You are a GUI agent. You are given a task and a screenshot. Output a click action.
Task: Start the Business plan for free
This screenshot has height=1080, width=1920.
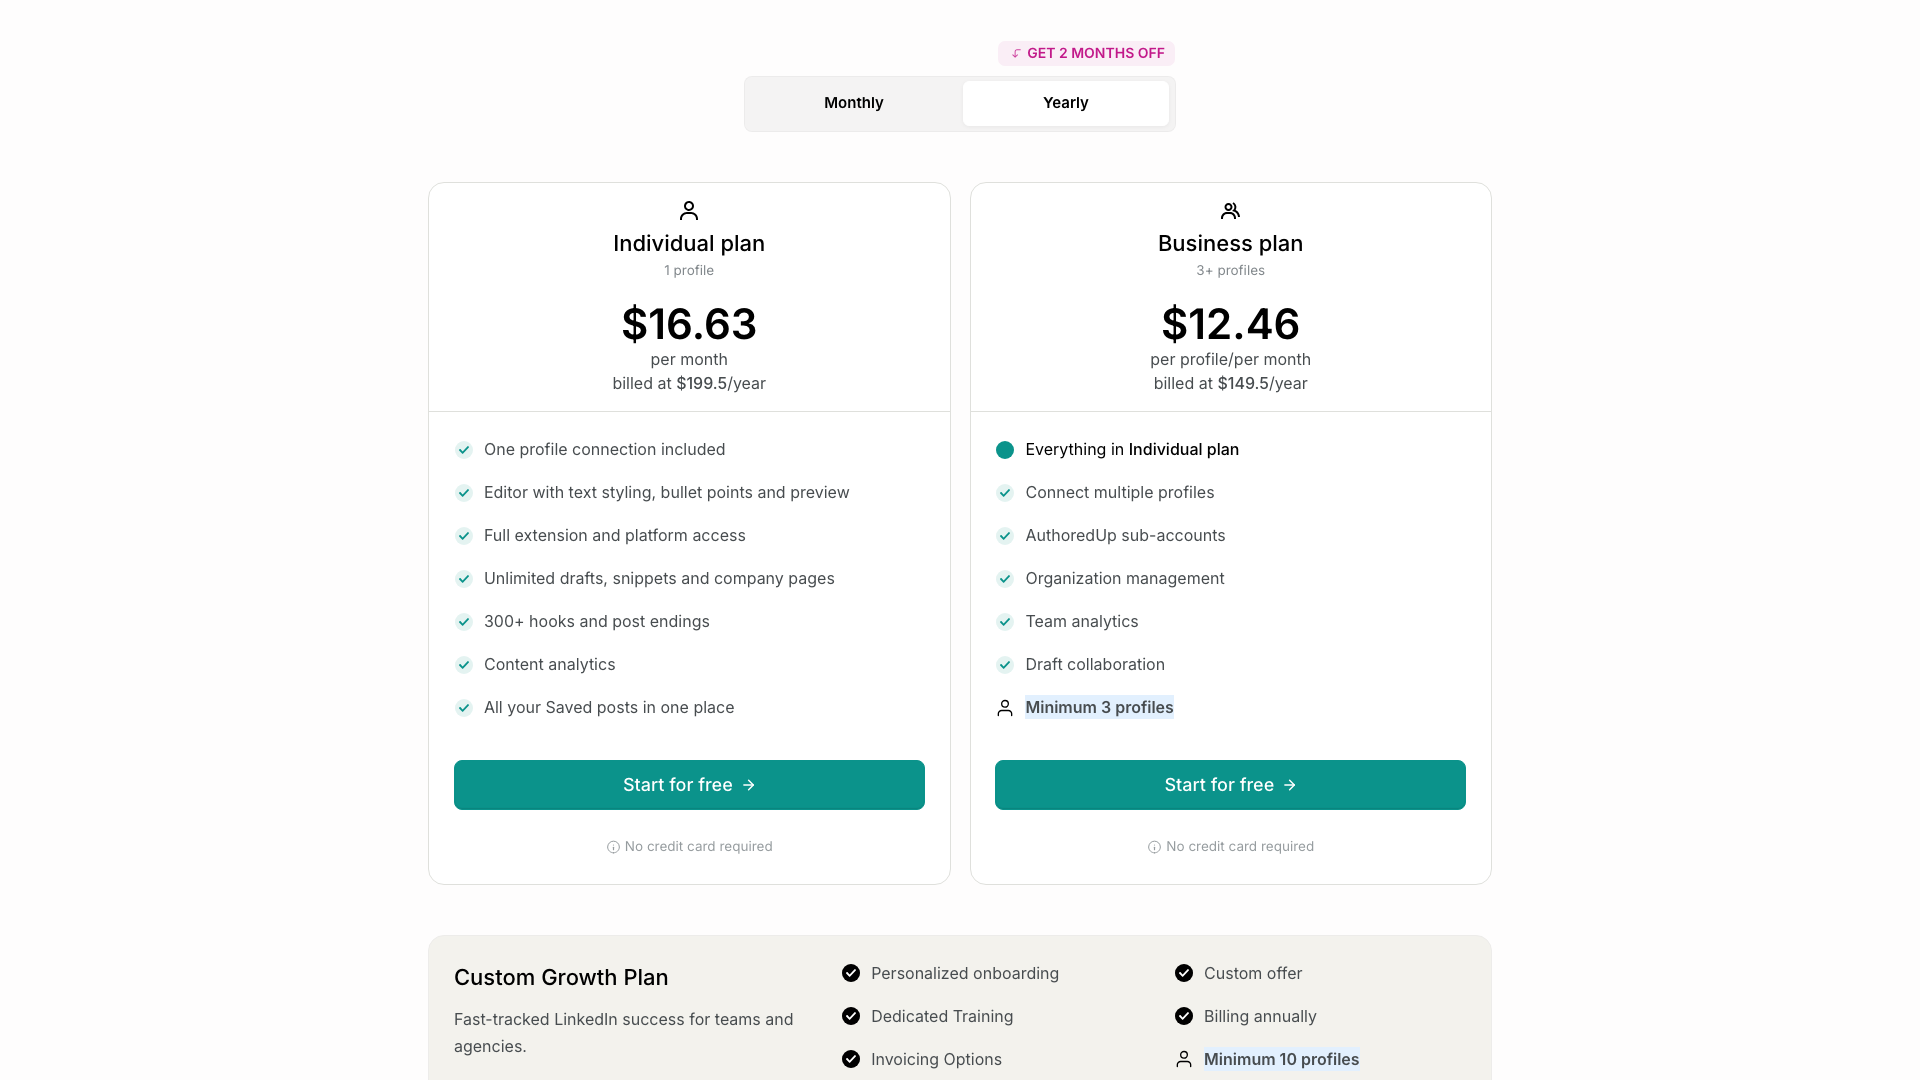(x=1230, y=785)
